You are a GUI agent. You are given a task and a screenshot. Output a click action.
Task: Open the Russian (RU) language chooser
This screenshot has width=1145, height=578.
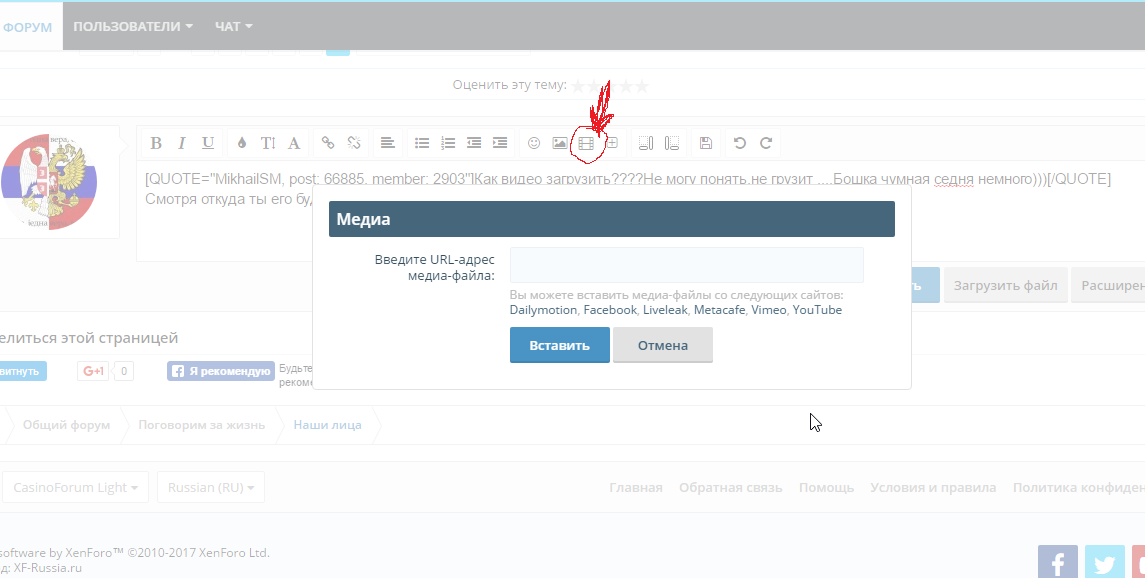coord(211,487)
